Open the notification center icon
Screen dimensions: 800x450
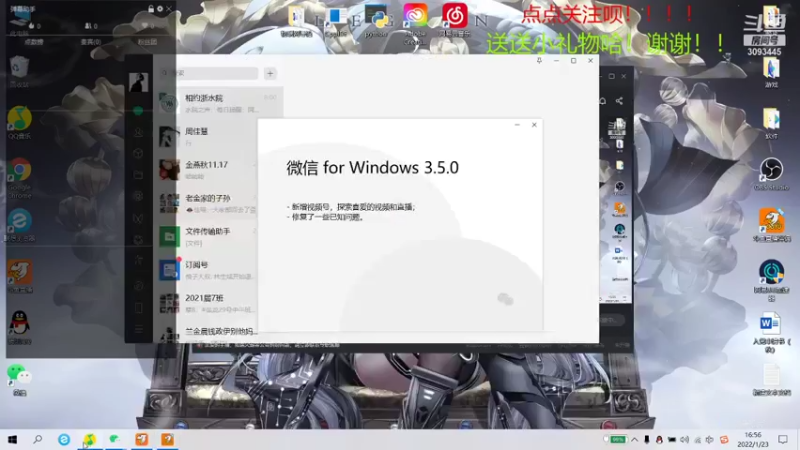coord(783,439)
